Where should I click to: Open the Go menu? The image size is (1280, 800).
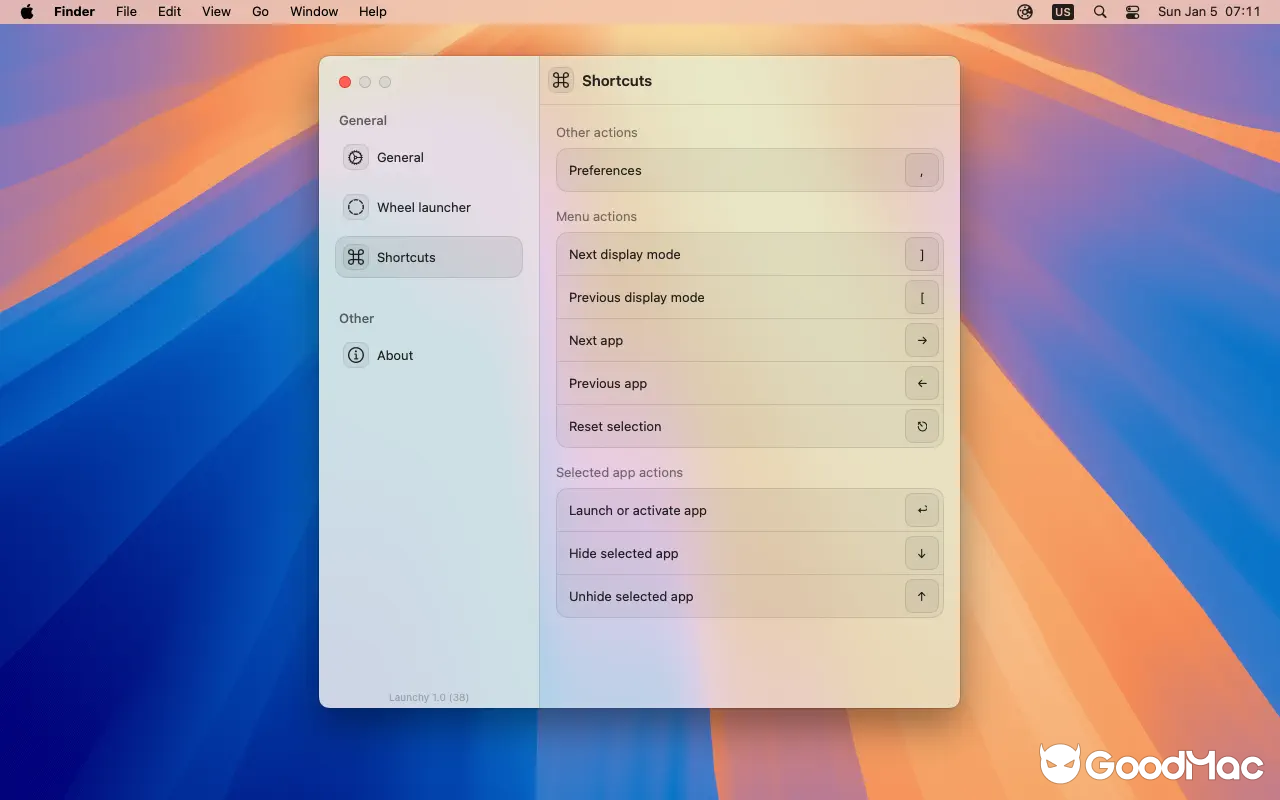pos(261,12)
